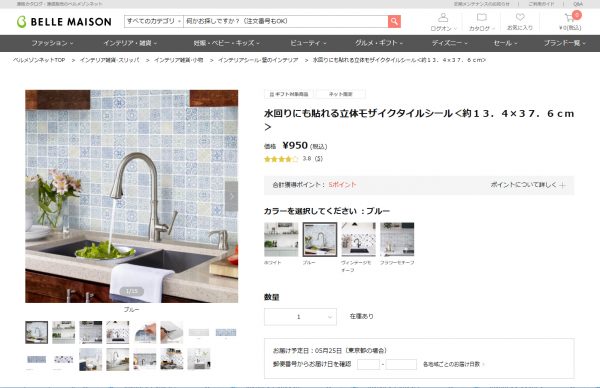This screenshot has width=600, height=388.
Task: Click second postal code input box
Action: (401, 364)
